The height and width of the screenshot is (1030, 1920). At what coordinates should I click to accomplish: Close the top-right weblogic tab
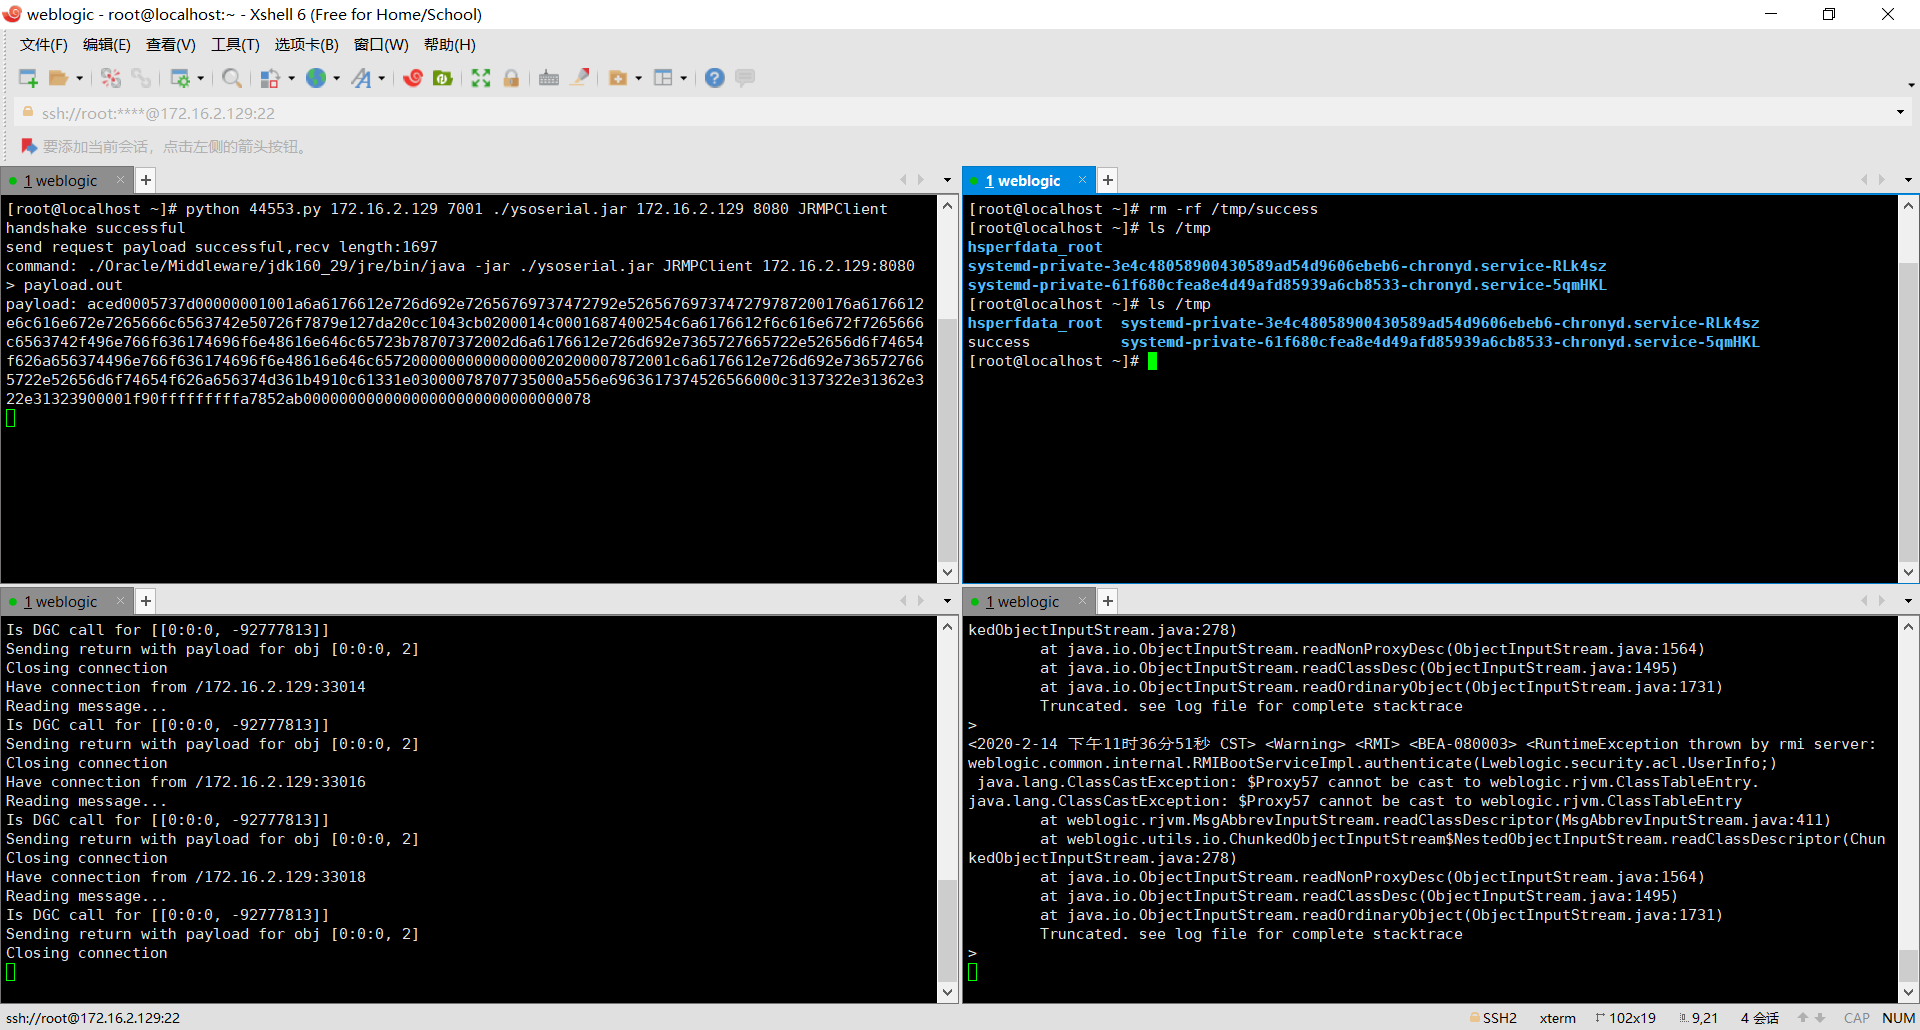pyautogui.click(x=1082, y=180)
